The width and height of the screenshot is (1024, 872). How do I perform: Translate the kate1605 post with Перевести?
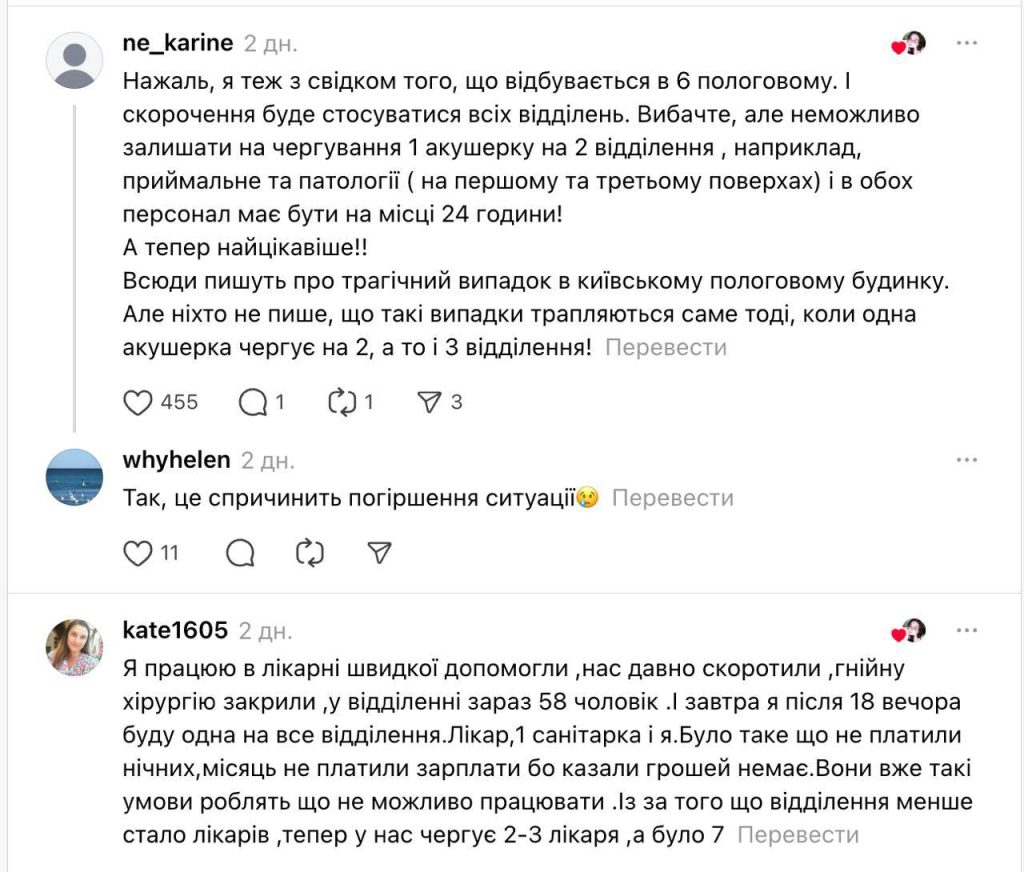pyautogui.click(x=798, y=834)
